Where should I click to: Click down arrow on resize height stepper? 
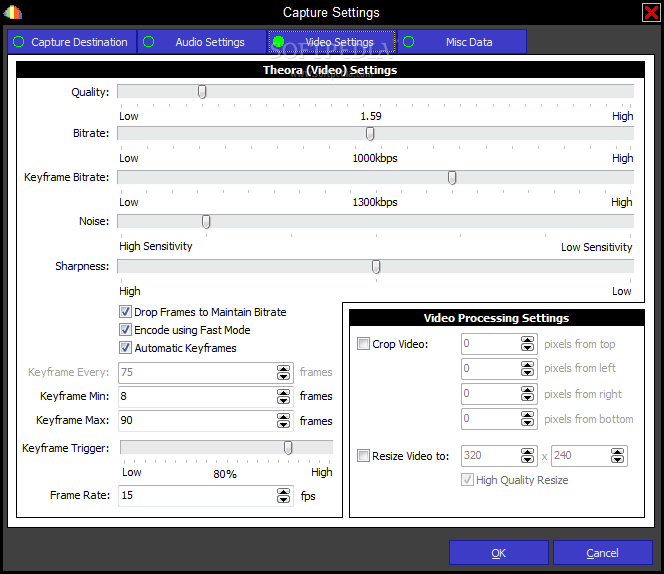(617, 460)
